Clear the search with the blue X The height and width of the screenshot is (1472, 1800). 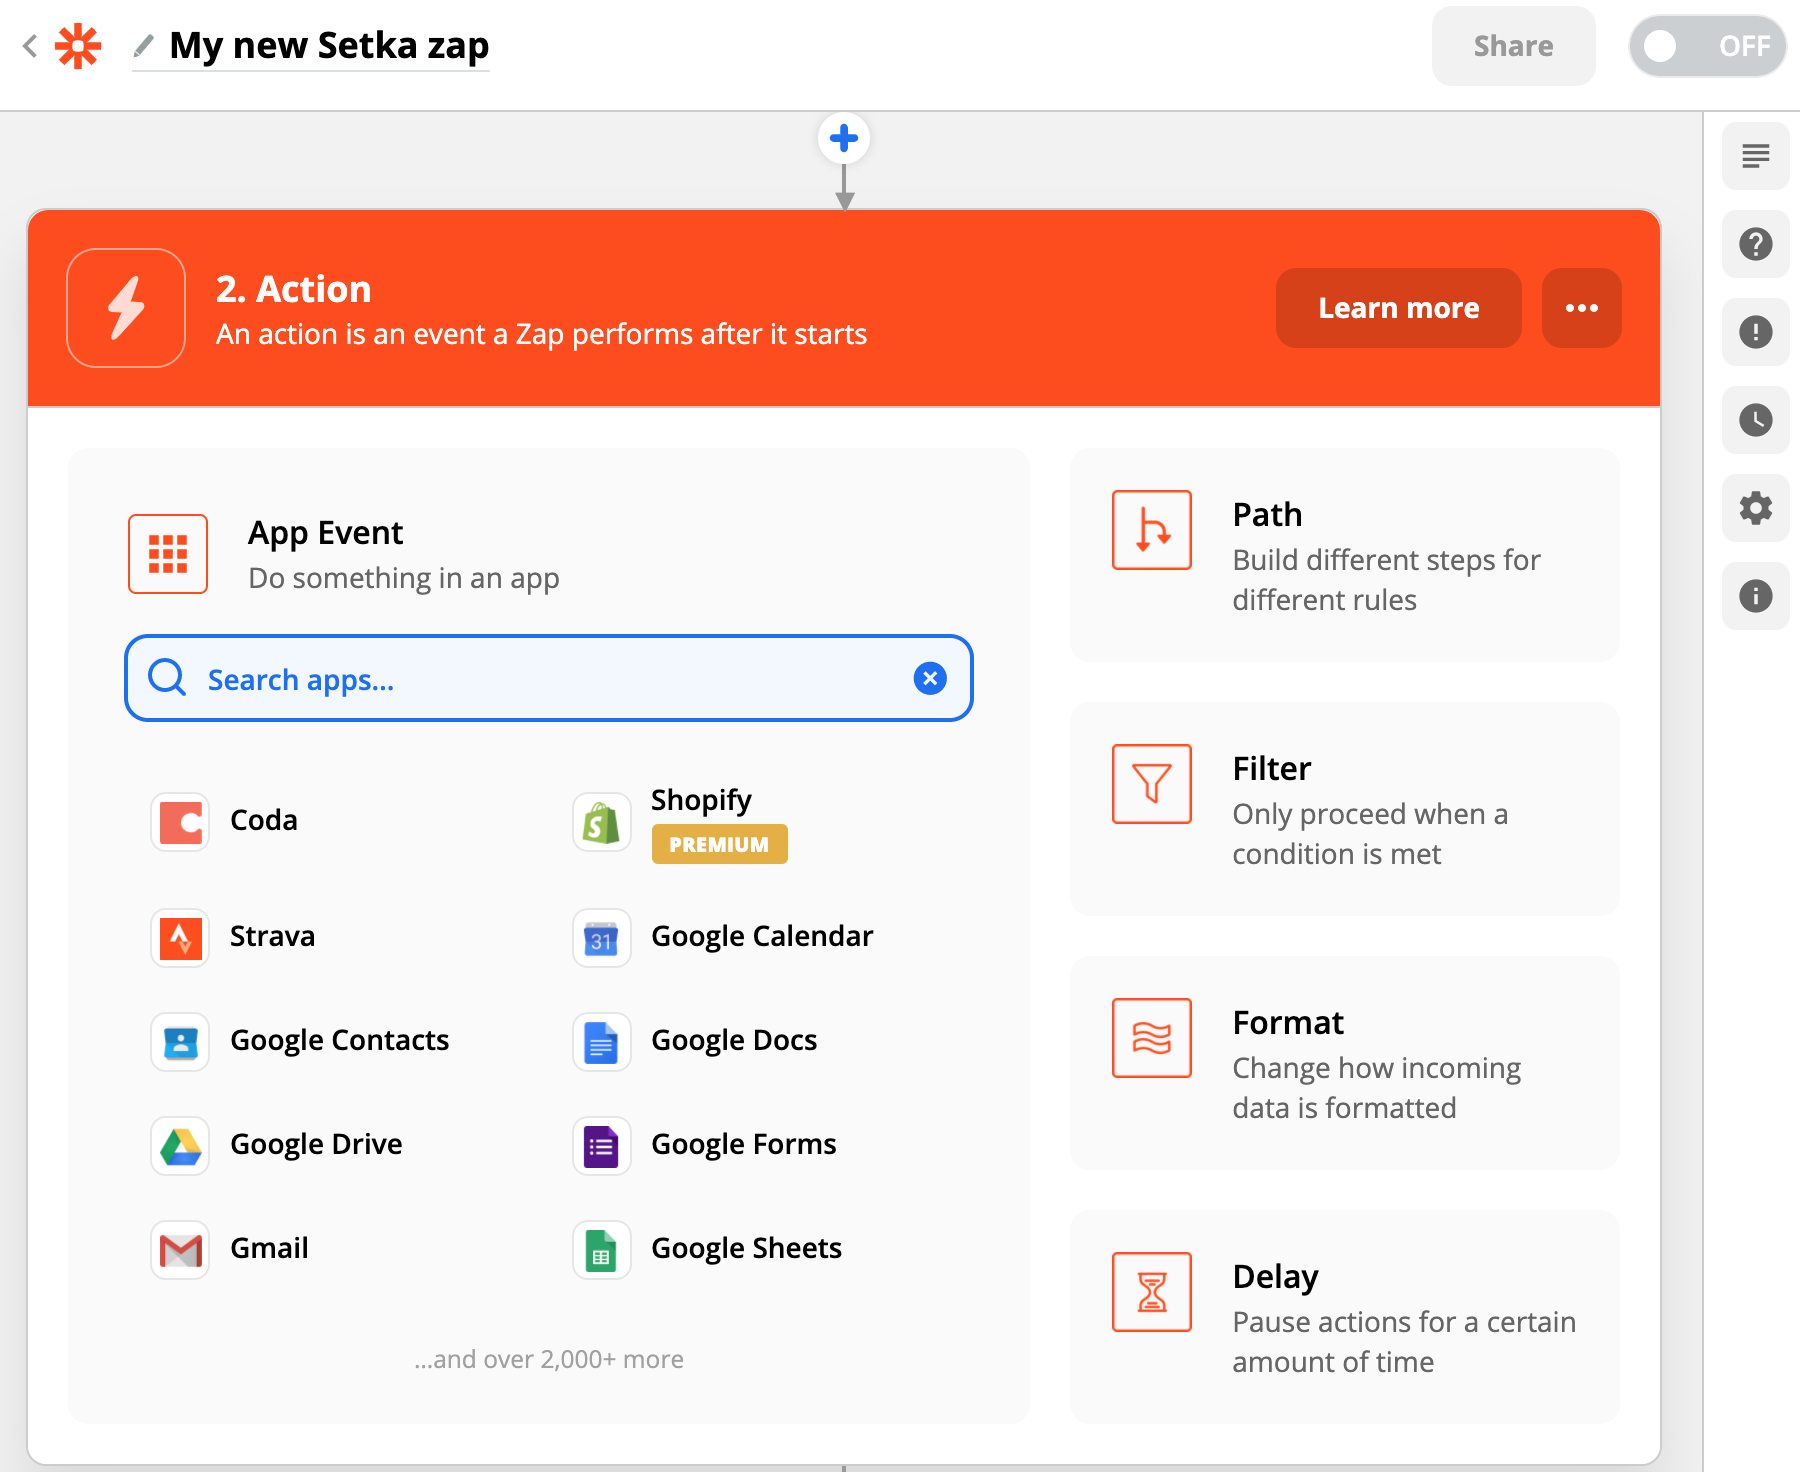pos(930,678)
